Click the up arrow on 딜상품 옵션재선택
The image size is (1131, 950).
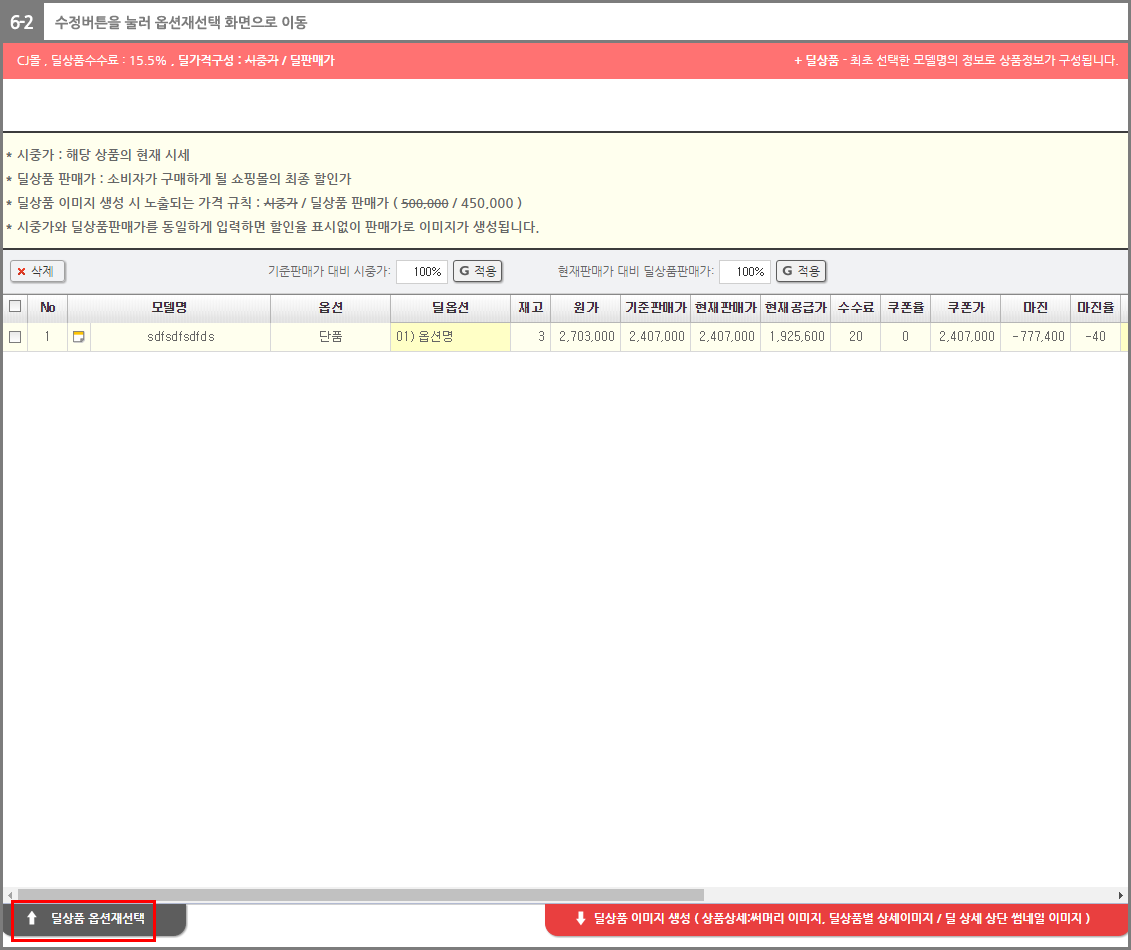[x=32, y=918]
